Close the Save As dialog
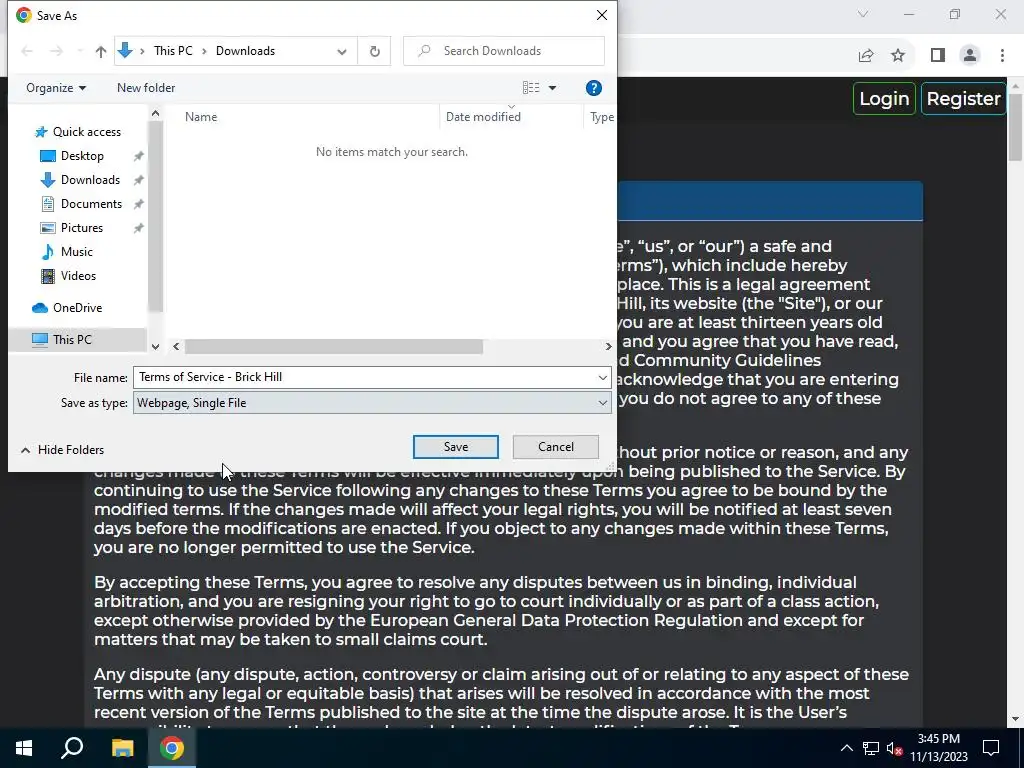 coord(602,15)
